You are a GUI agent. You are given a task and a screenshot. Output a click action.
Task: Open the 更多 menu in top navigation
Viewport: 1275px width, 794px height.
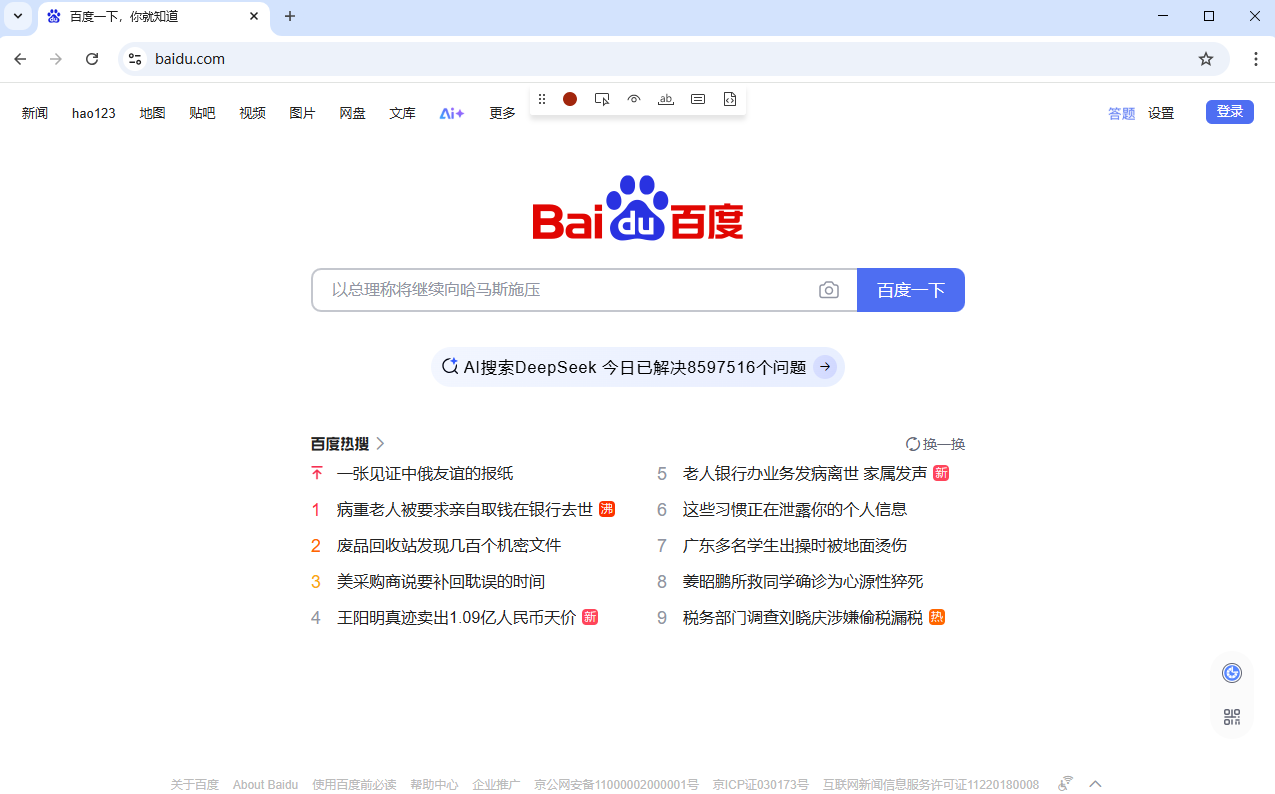pyautogui.click(x=502, y=113)
